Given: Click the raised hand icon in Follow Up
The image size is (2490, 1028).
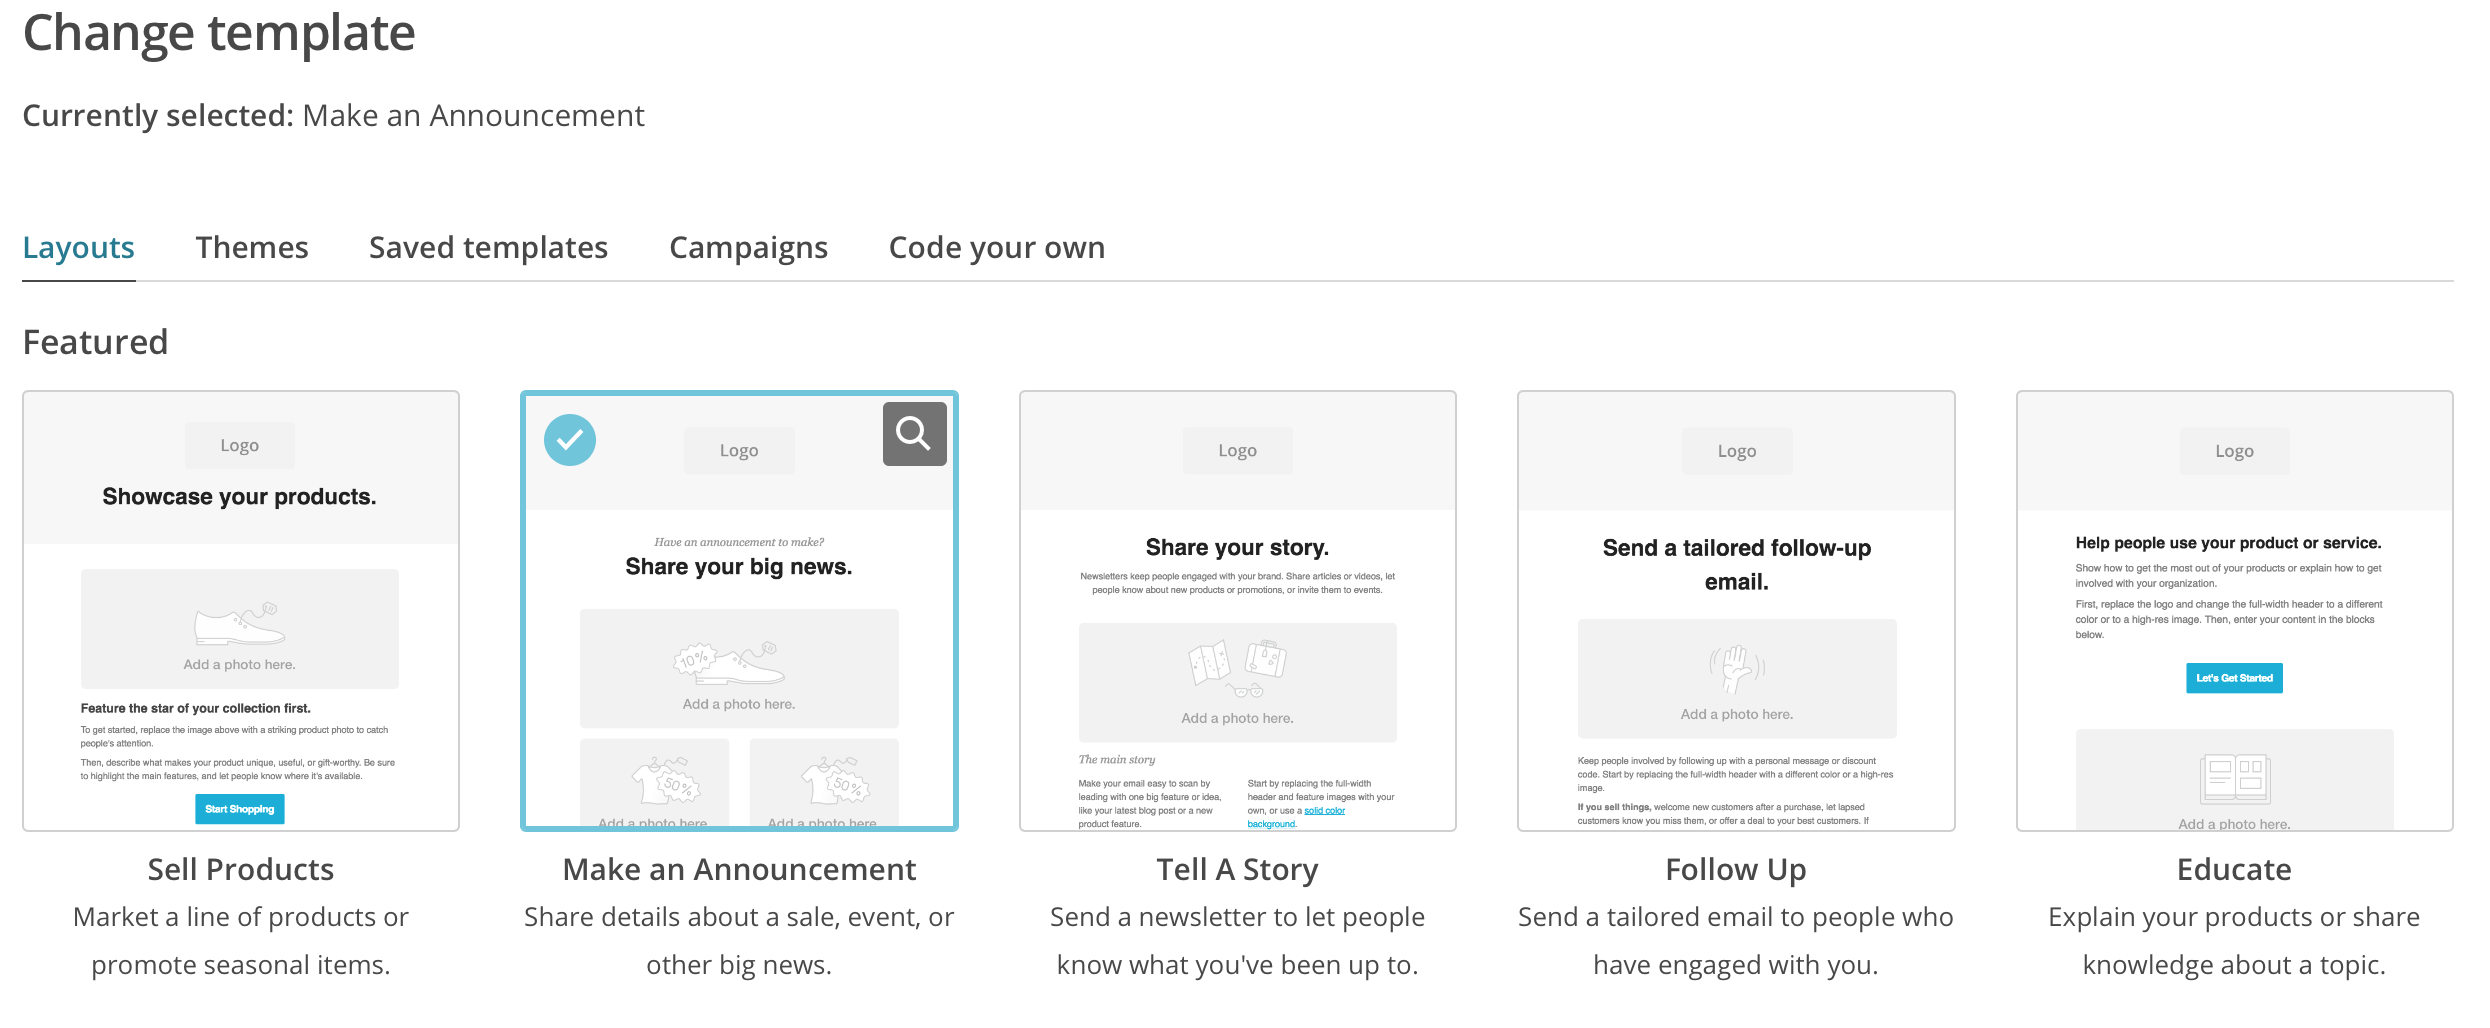Looking at the screenshot, I should pyautogui.click(x=1737, y=668).
